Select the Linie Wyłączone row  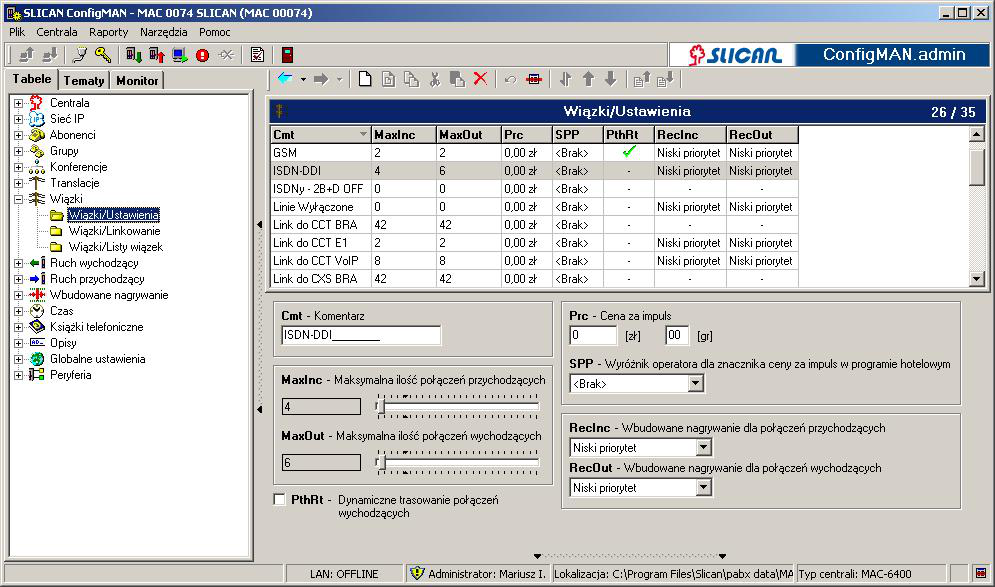534,207
